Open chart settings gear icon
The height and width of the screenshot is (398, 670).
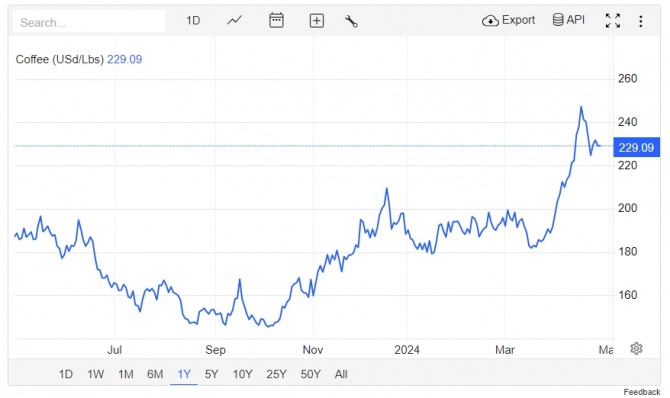[x=636, y=348]
